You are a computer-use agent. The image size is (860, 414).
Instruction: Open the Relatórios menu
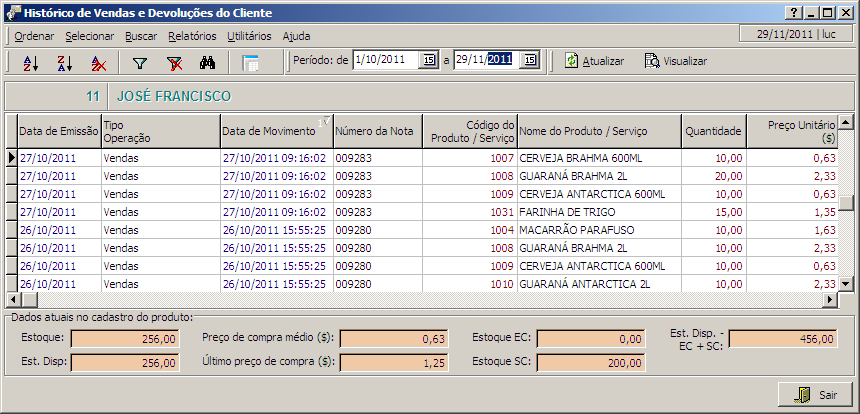(x=192, y=36)
